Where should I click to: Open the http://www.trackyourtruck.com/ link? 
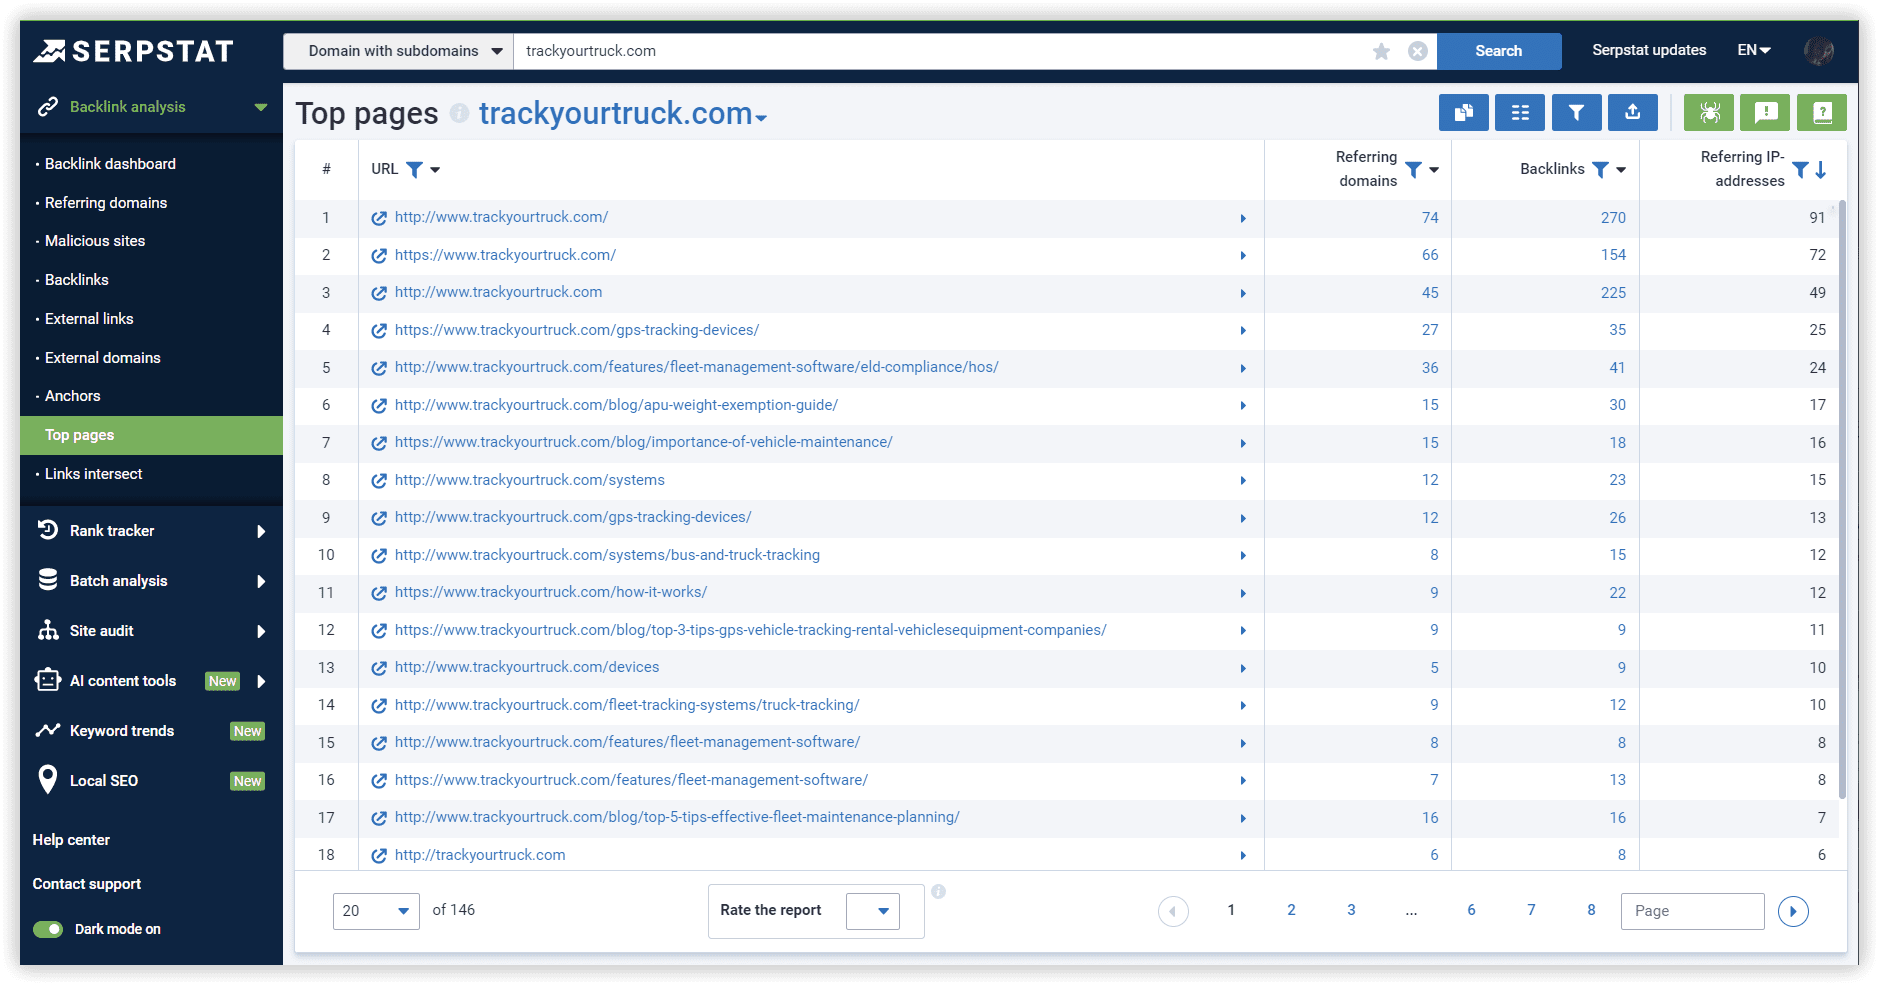(501, 216)
